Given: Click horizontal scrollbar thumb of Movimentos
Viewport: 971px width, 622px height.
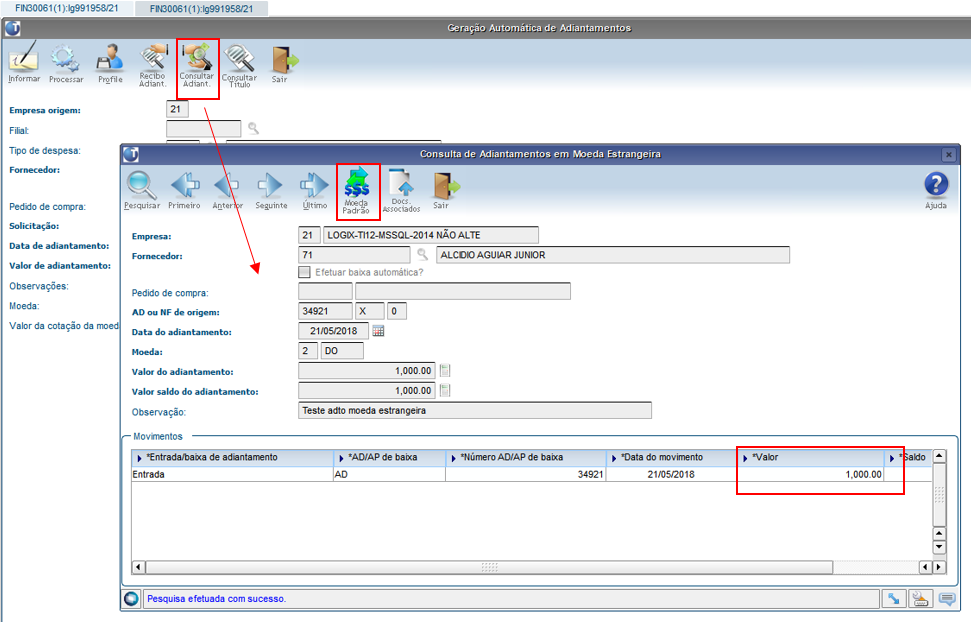Looking at the screenshot, I should click(x=489, y=567).
